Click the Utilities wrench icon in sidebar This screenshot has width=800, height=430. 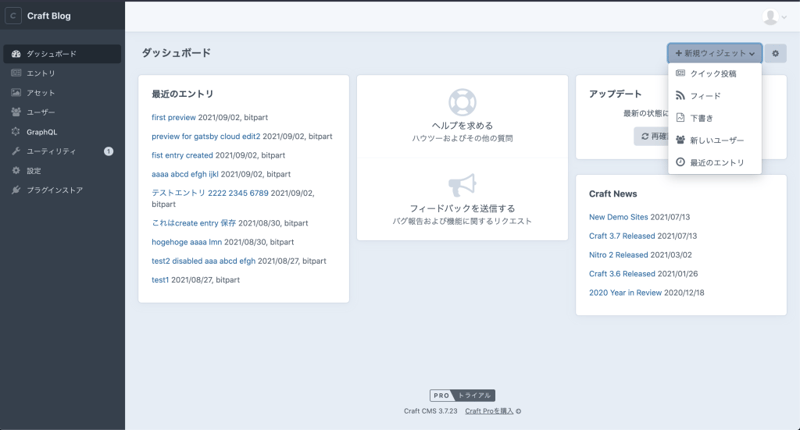16,151
